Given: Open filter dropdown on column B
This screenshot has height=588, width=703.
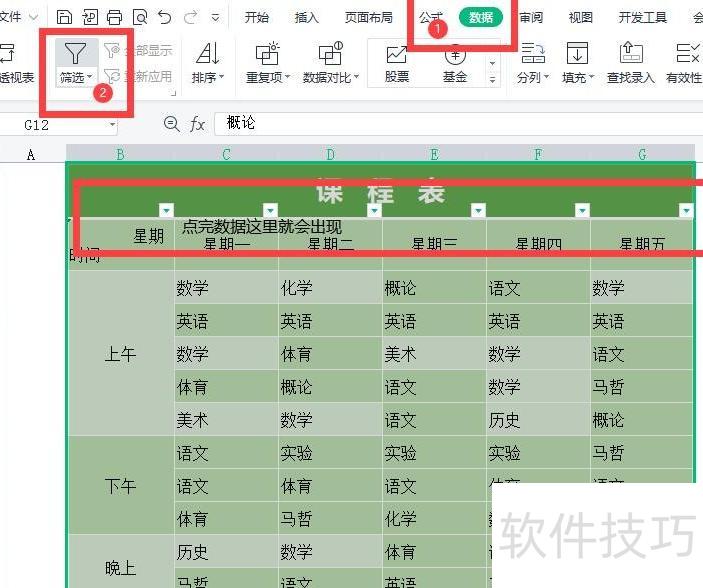Looking at the screenshot, I should point(166,210).
